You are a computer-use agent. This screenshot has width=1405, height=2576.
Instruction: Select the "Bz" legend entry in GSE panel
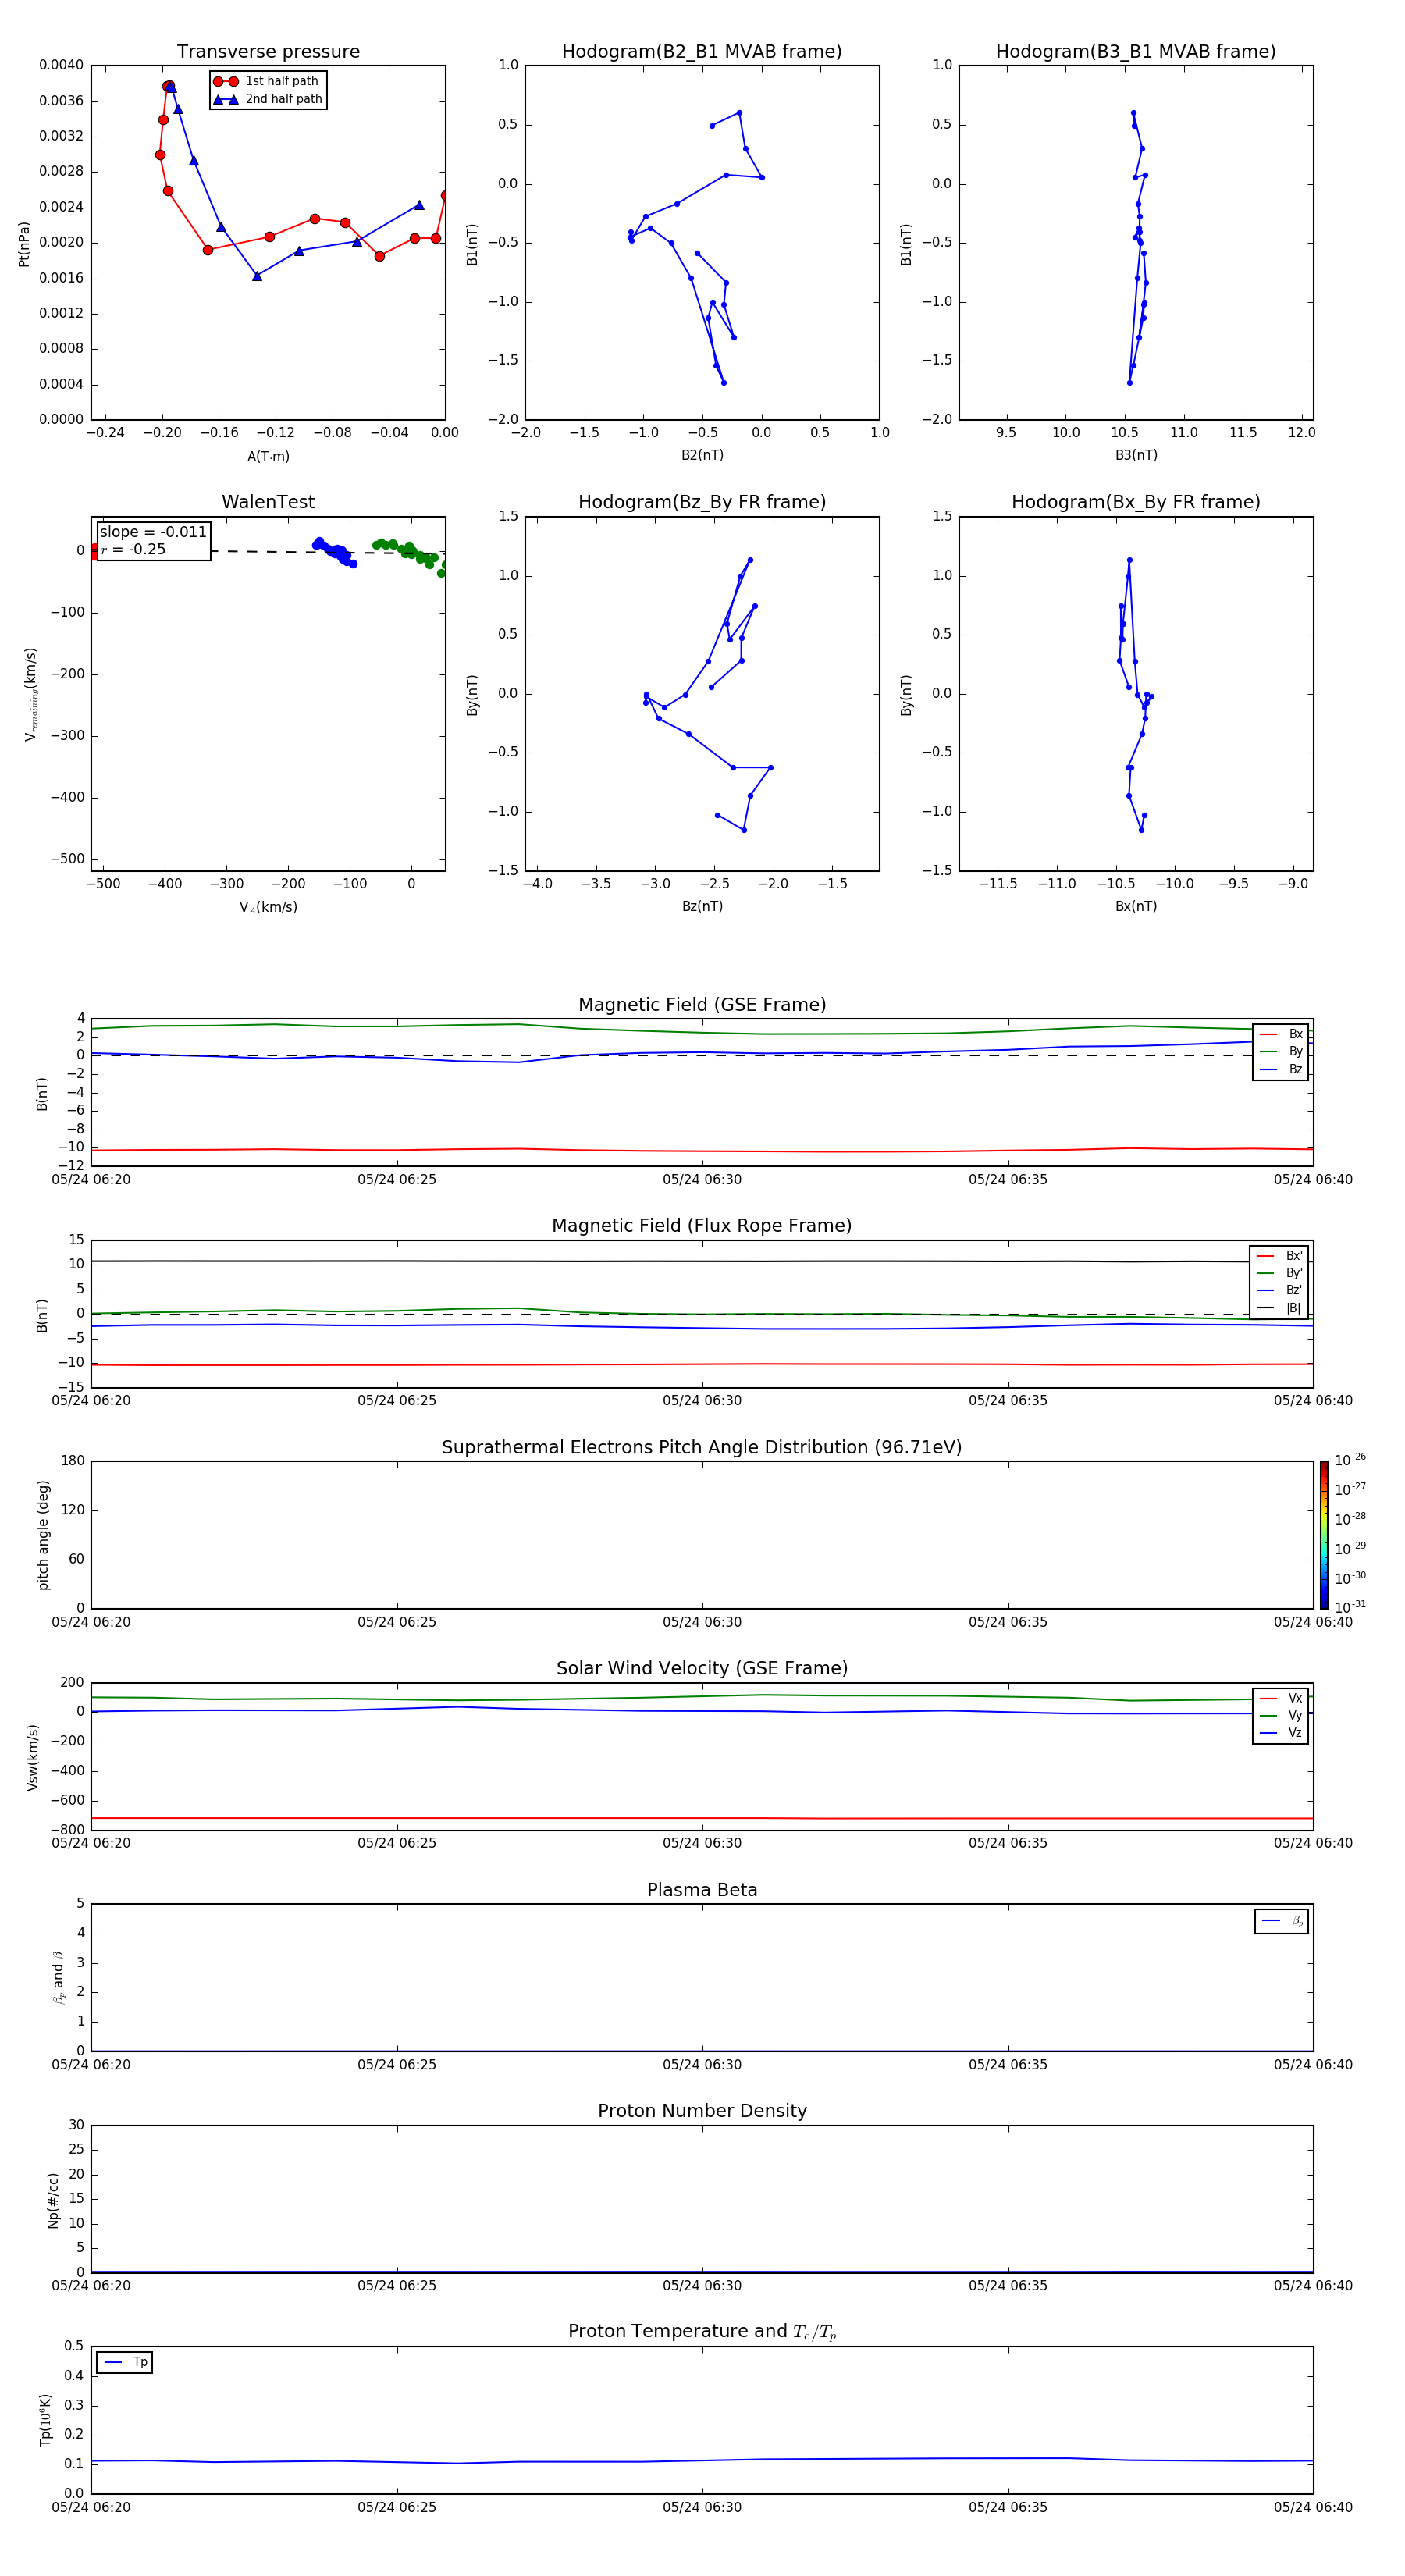1281,1069
